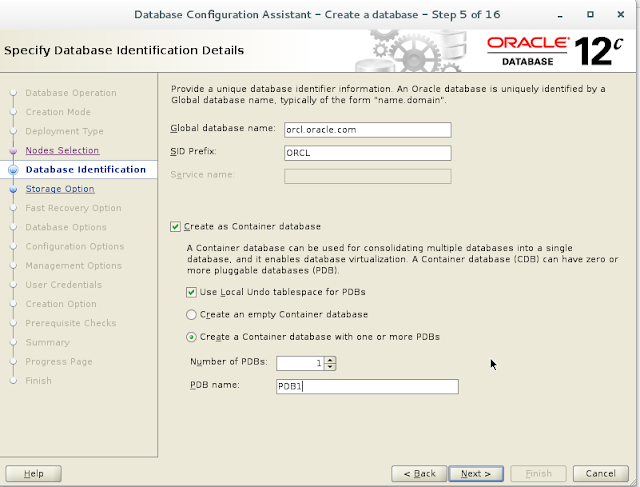Click the Deployment Type step

[x=64, y=131]
